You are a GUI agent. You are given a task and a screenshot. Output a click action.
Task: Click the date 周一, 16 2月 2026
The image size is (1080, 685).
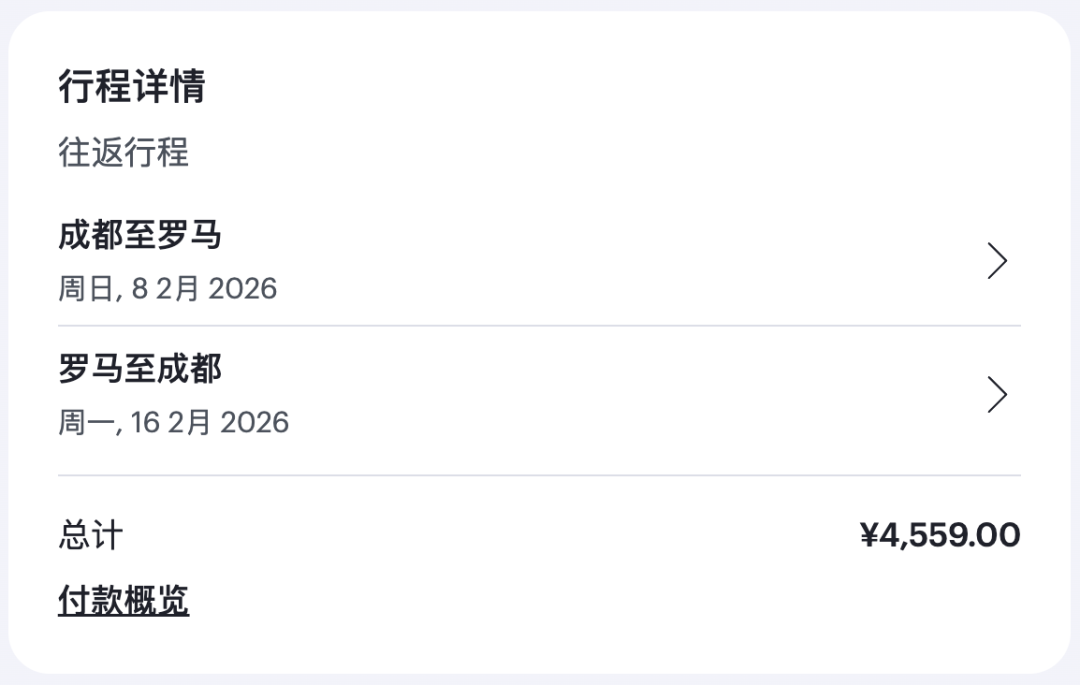(x=173, y=422)
